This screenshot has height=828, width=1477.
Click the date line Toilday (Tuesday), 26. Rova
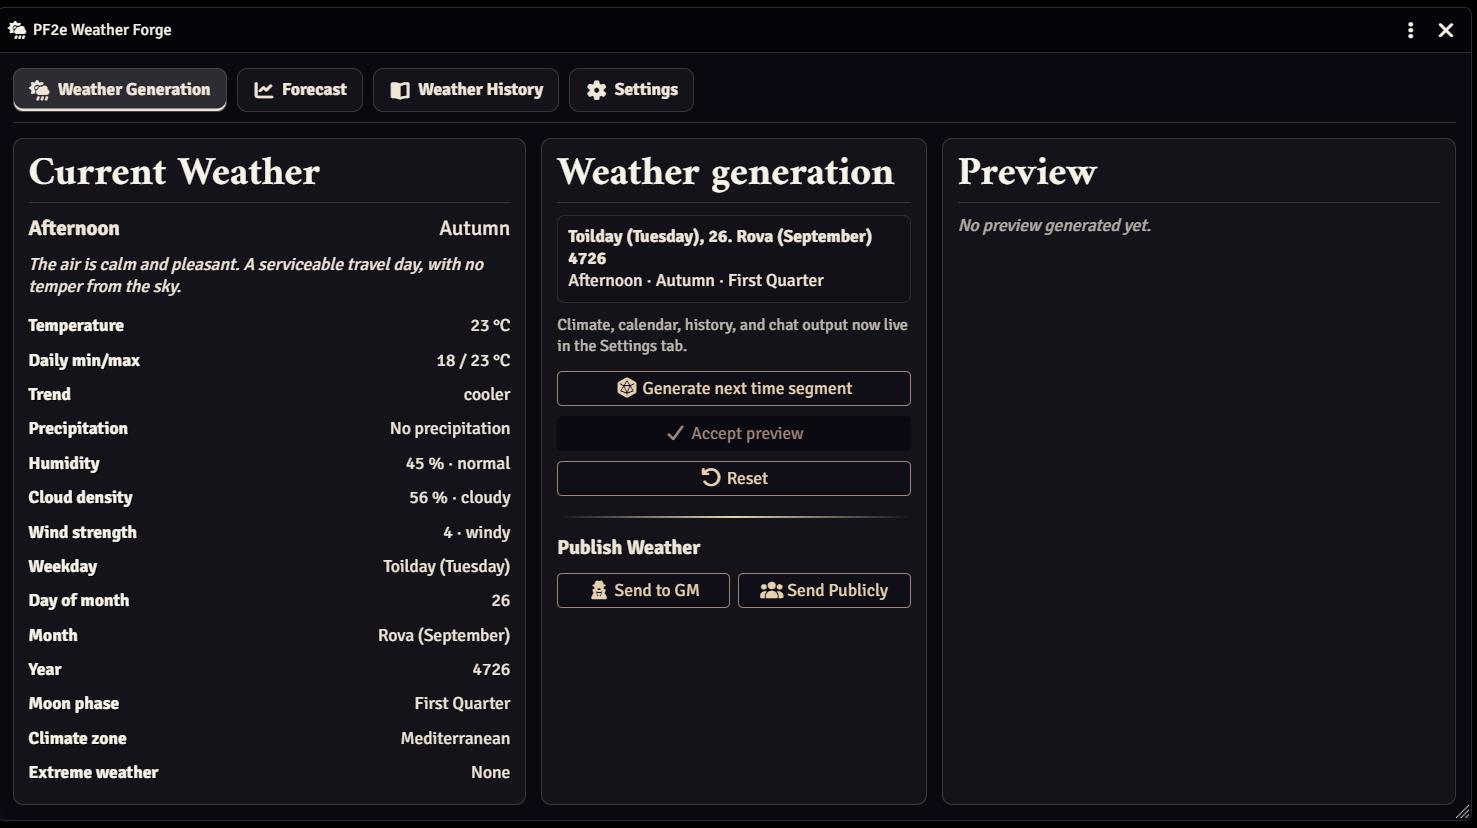pos(720,247)
